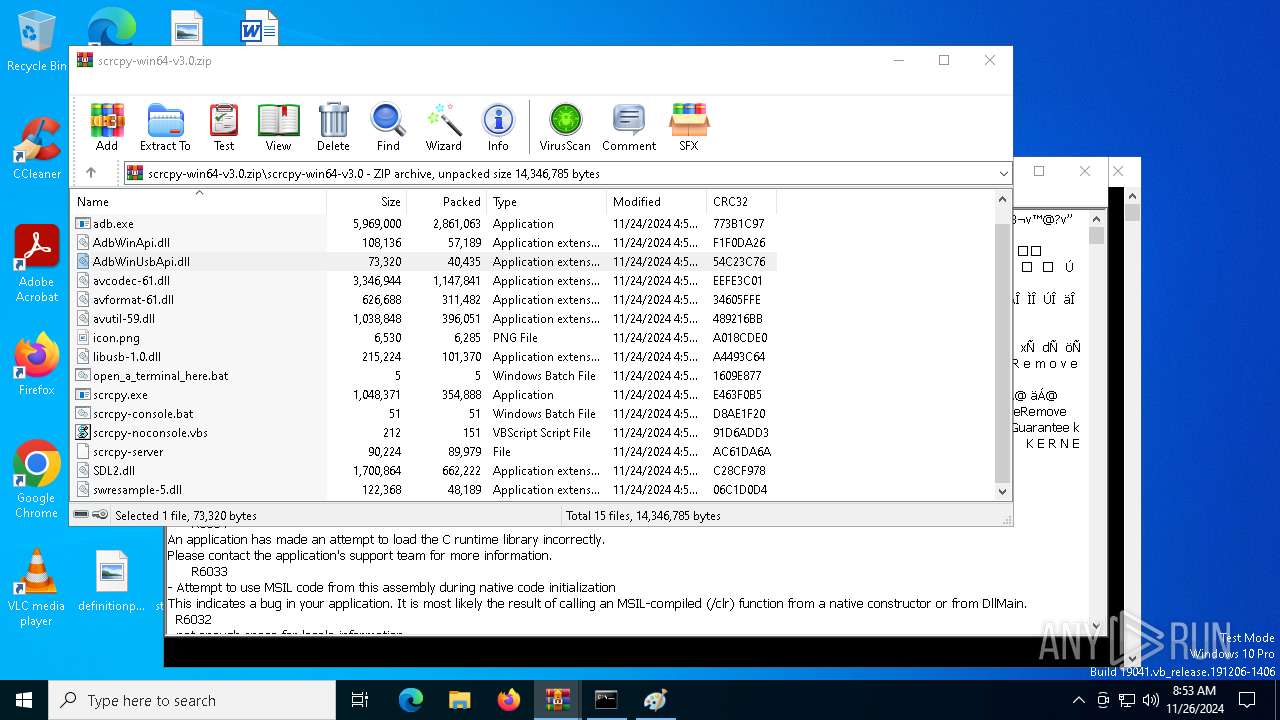Sort files by Name column header

(x=199, y=202)
